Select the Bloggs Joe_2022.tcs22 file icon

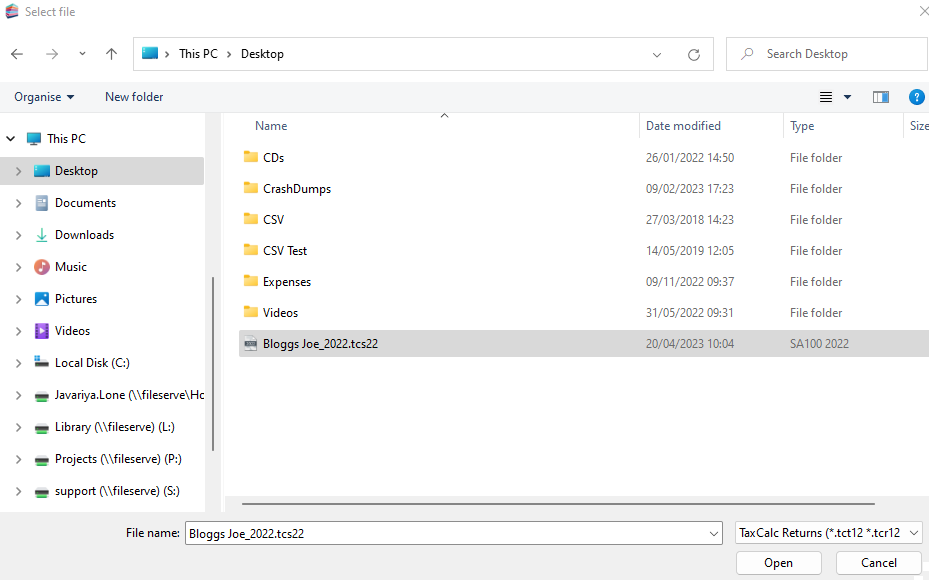point(250,344)
